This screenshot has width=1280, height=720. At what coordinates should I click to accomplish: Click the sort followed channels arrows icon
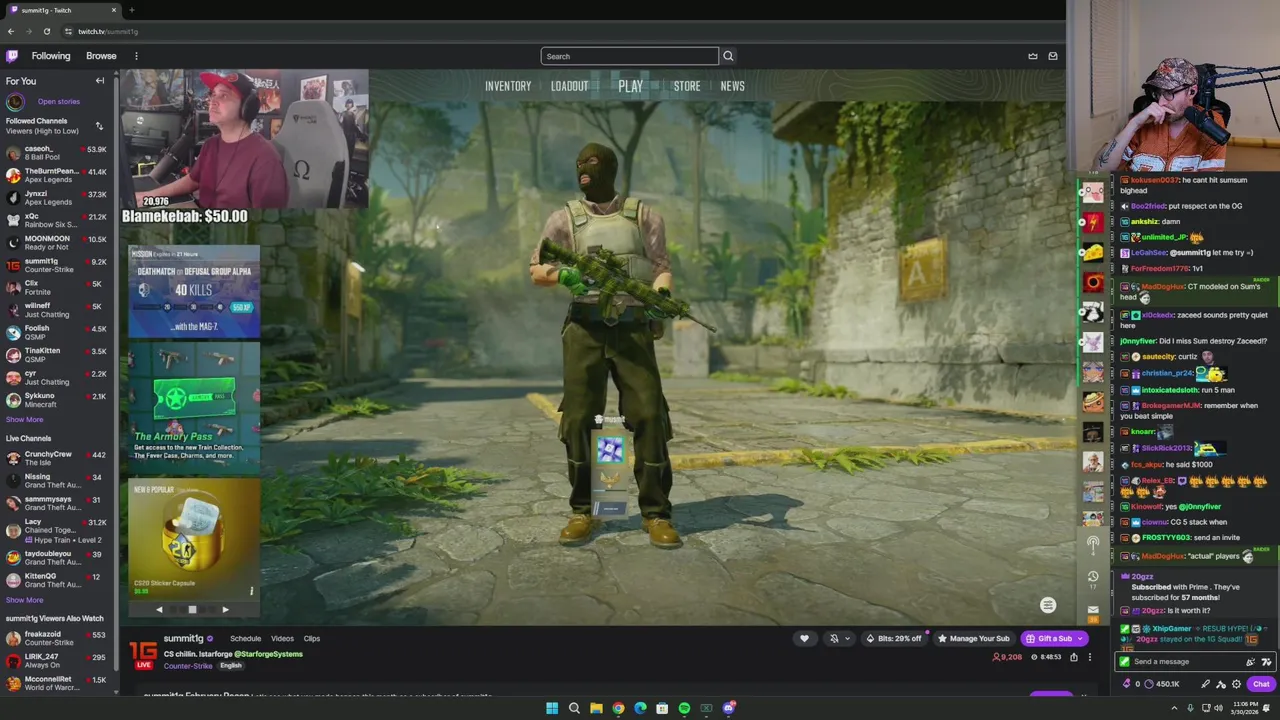click(x=99, y=126)
